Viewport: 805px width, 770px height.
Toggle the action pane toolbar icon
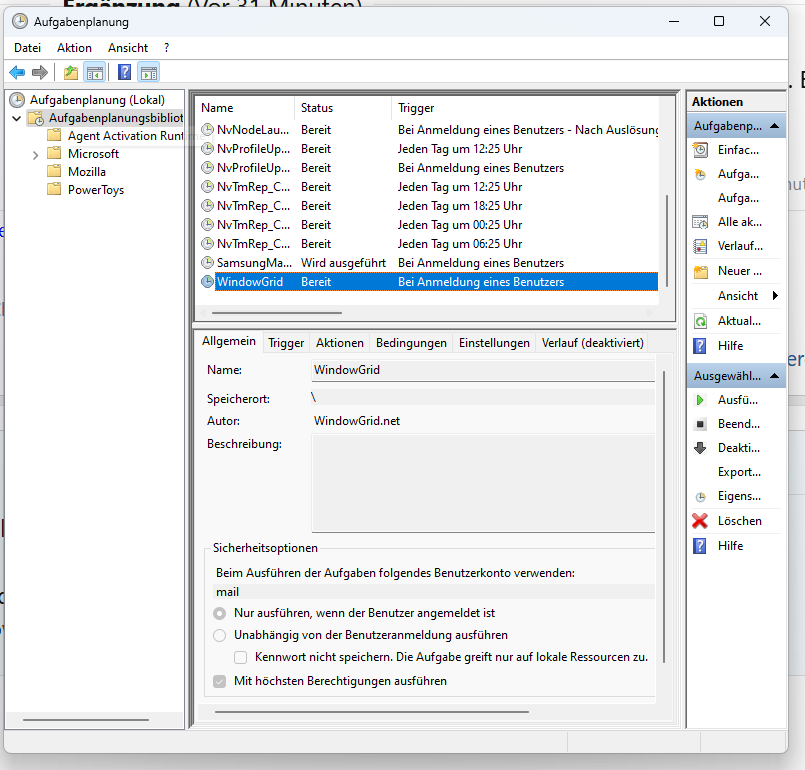pos(149,72)
